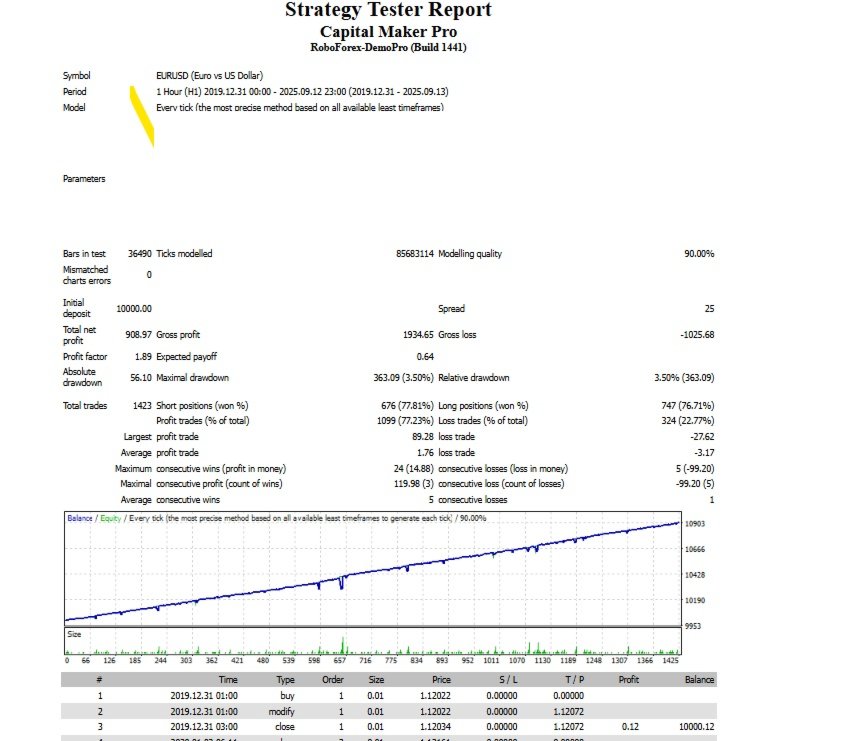Click the 10903 label on chart's vertical axis
This screenshot has width=861, height=741.
pyautogui.click(x=695, y=523)
